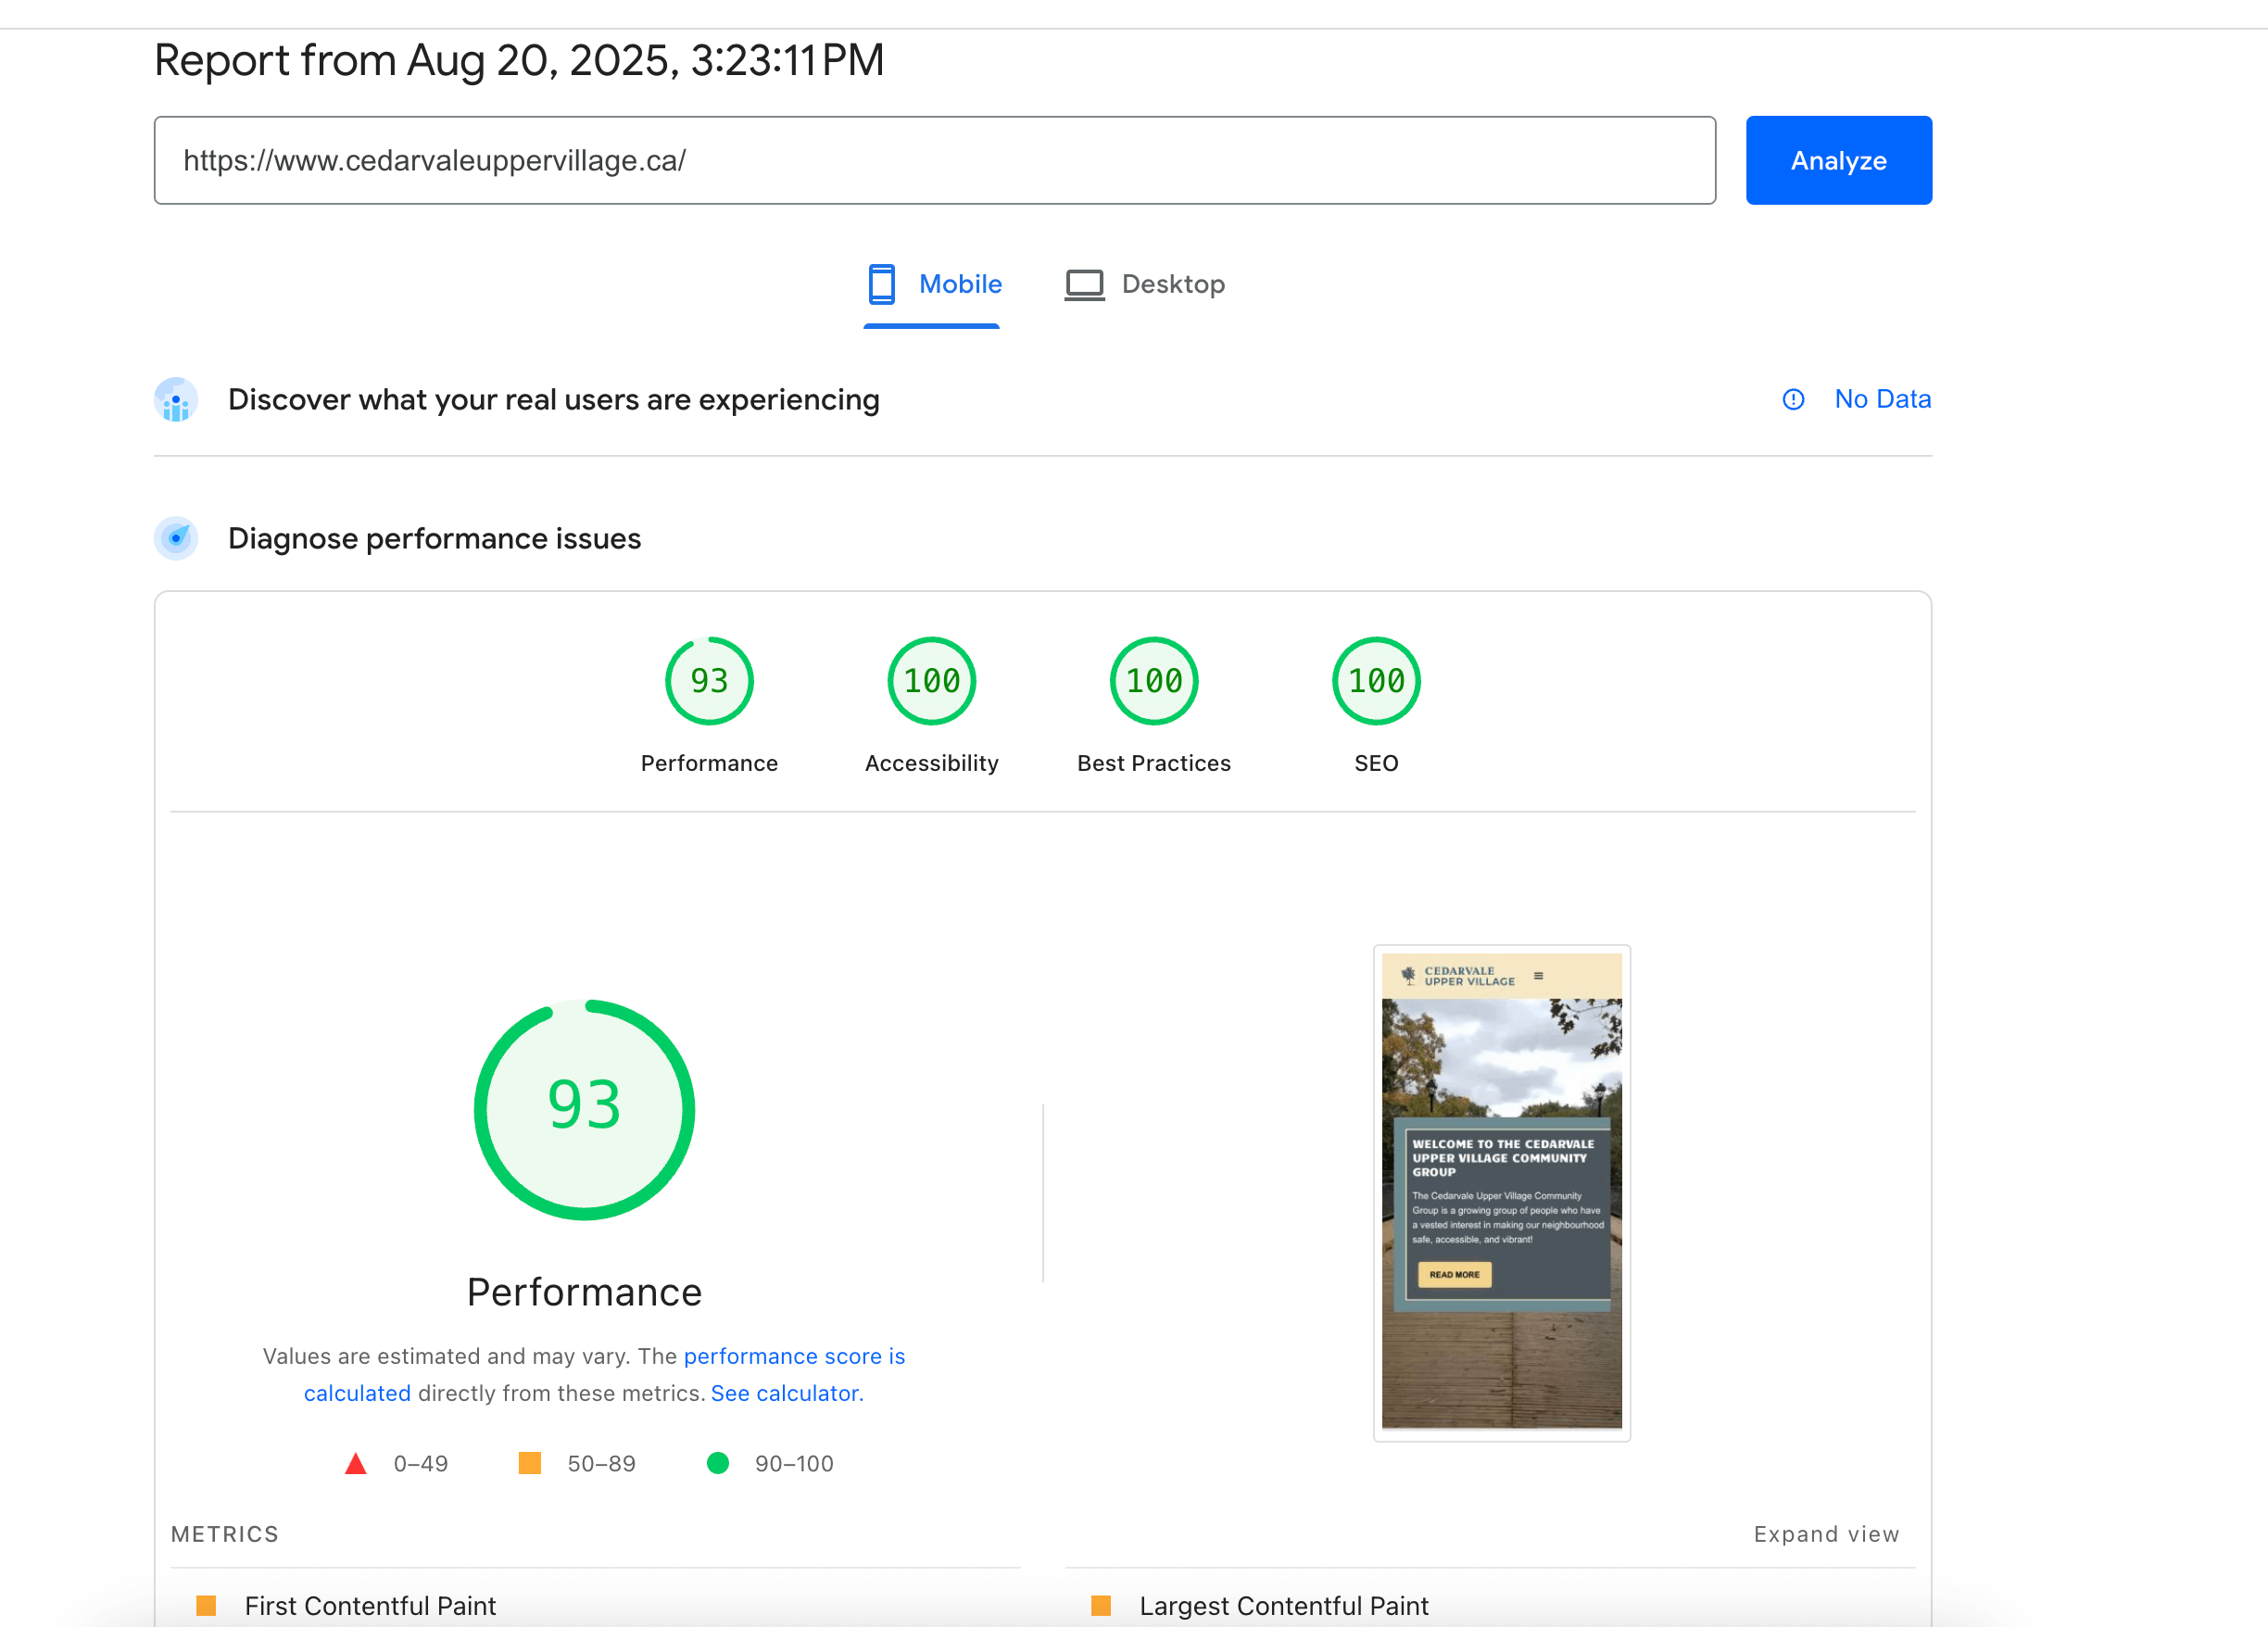Click the large 93 Performance gauge
This screenshot has width=2268, height=1627.
point(584,1109)
